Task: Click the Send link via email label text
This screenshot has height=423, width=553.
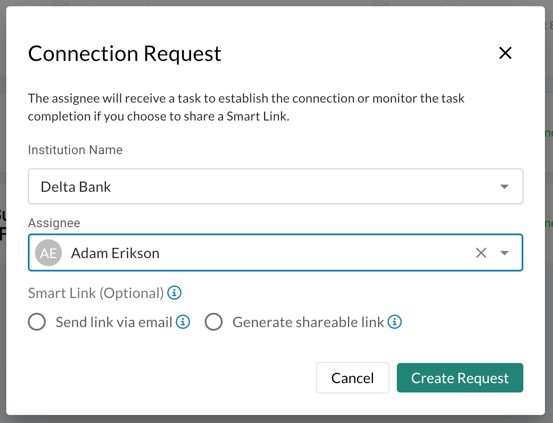Action: tap(114, 322)
